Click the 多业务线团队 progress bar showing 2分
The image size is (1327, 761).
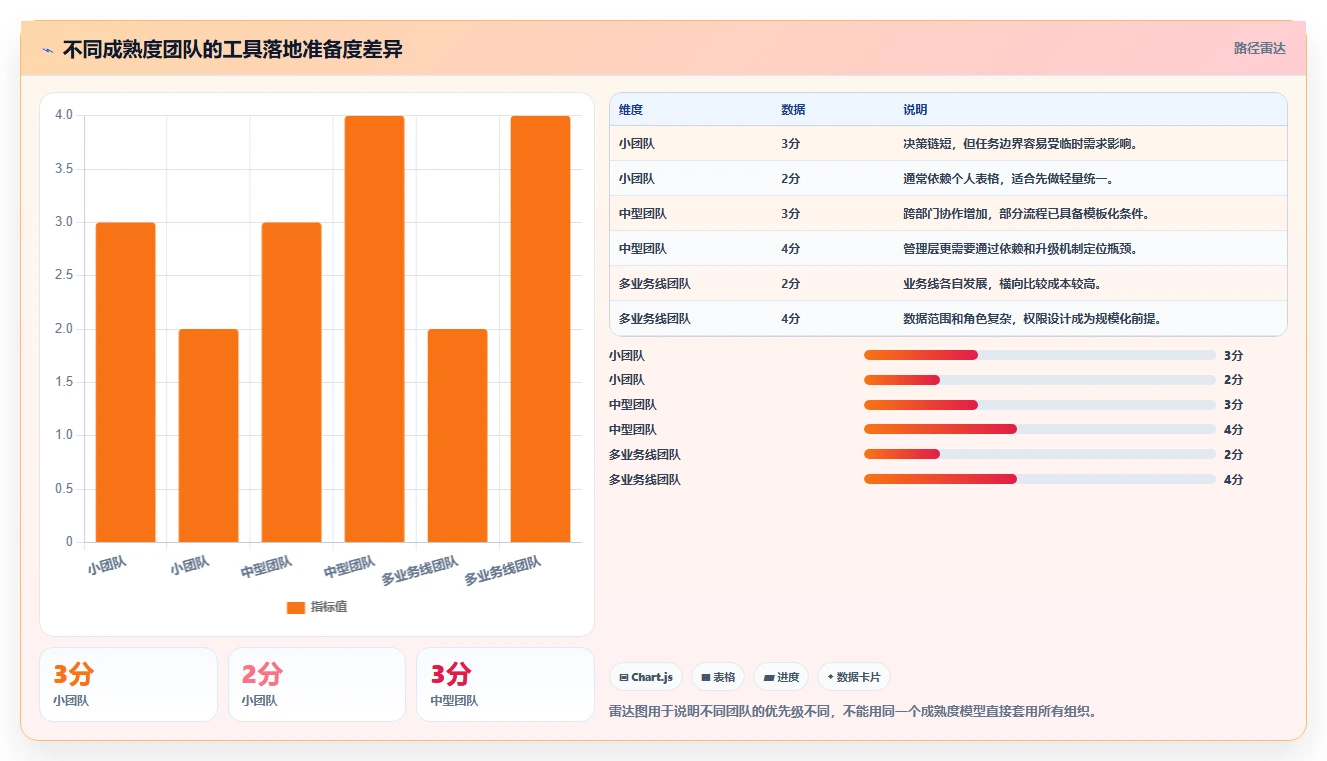(x=1039, y=454)
